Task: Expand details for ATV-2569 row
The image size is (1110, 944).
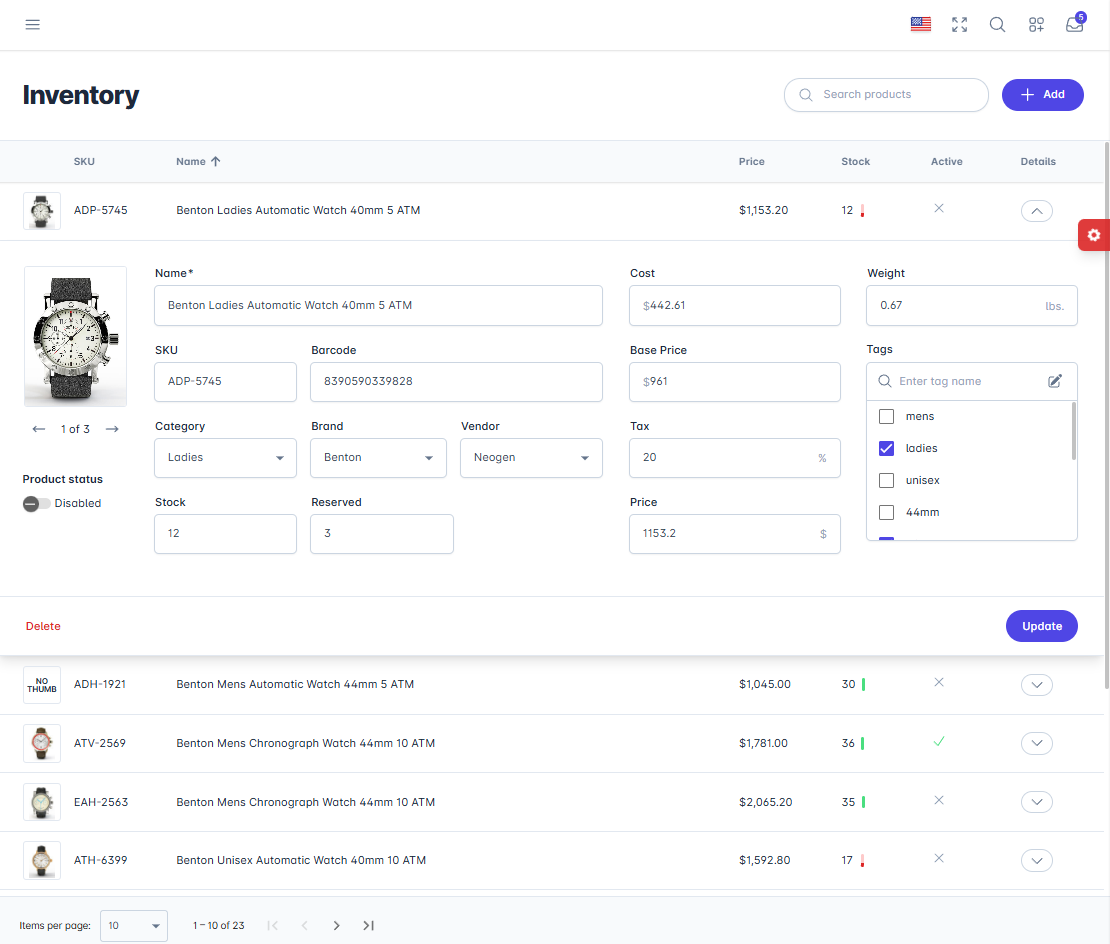Action: [x=1037, y=743]
